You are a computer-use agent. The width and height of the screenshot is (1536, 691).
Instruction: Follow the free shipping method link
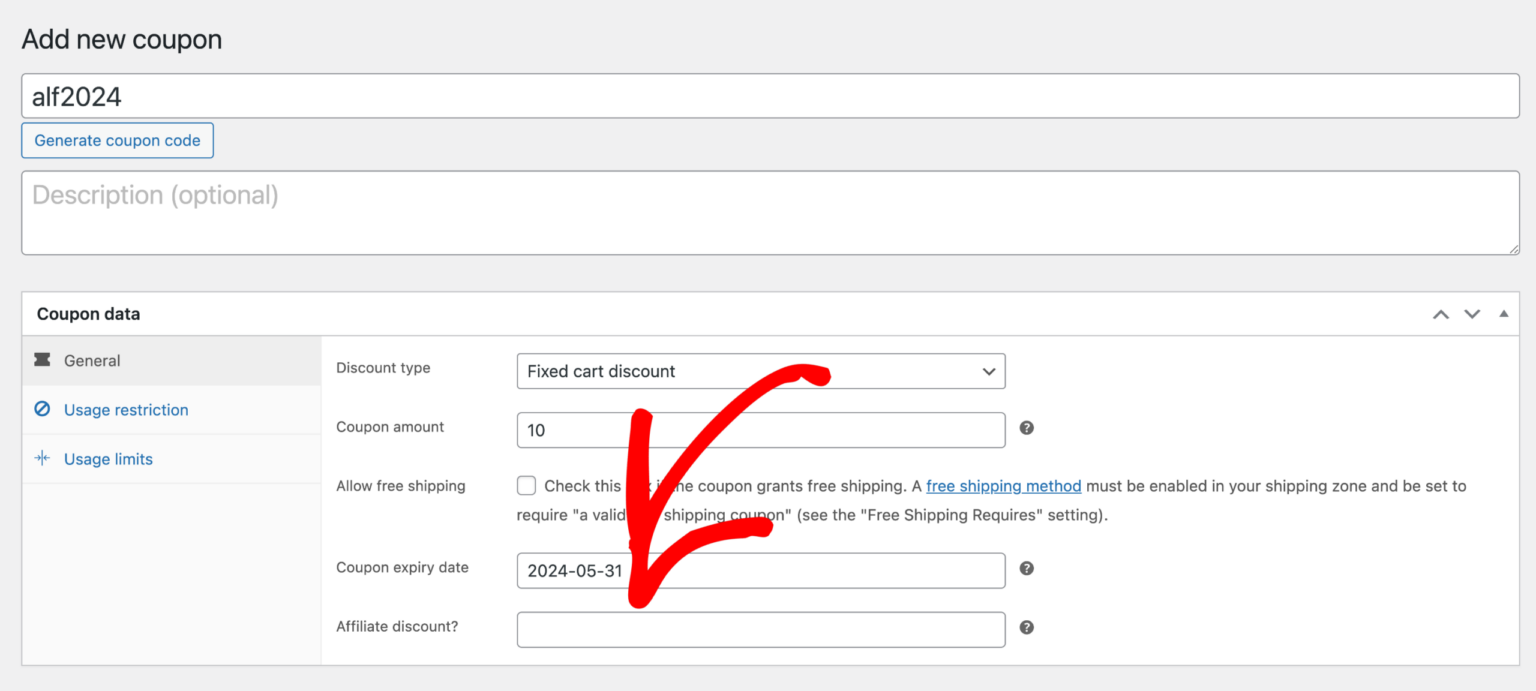[1003, 486]
